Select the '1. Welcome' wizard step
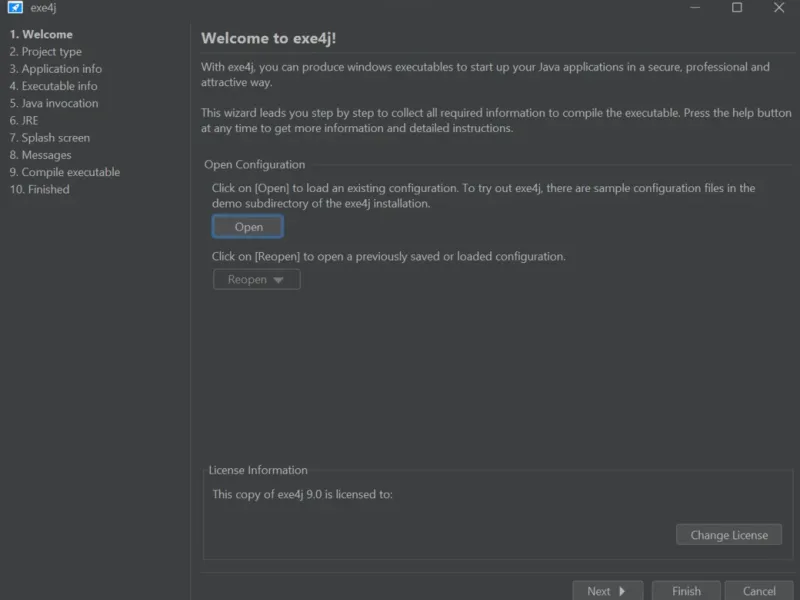Image resolution: width=800 pixels, height=600 pixels. pos(41,34)
